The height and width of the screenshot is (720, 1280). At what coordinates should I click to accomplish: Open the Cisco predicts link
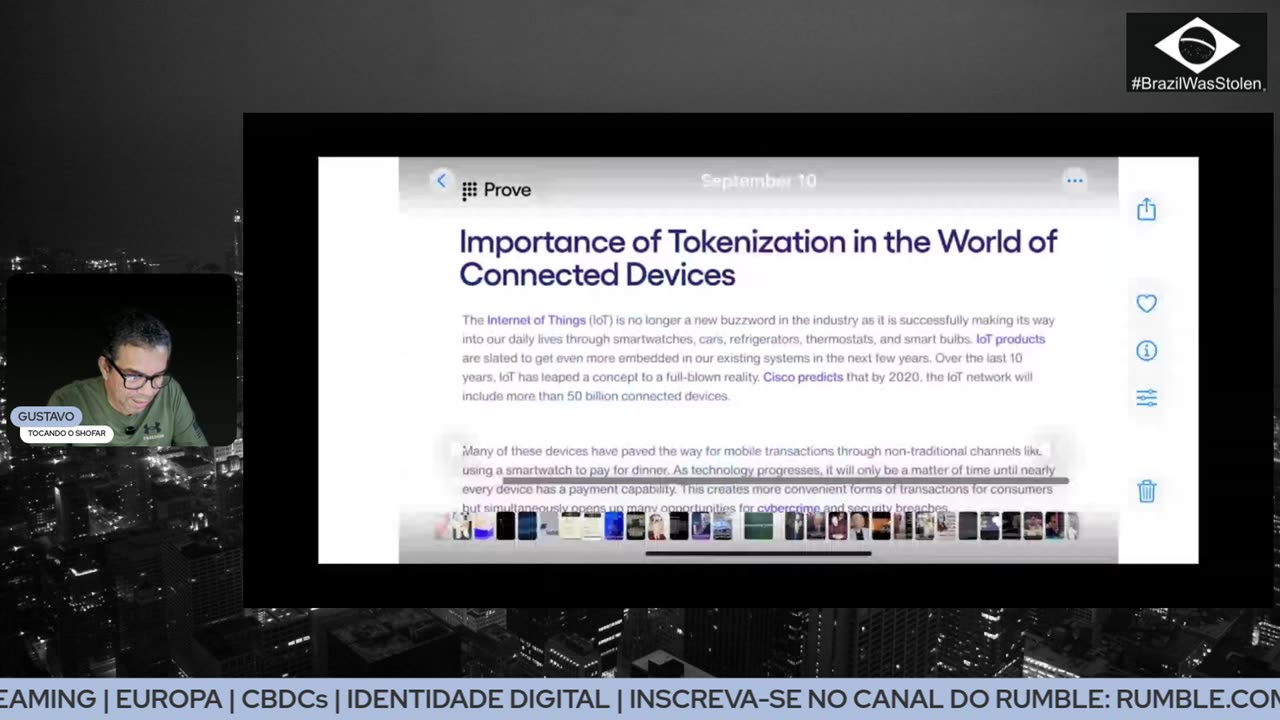[803, 377]
